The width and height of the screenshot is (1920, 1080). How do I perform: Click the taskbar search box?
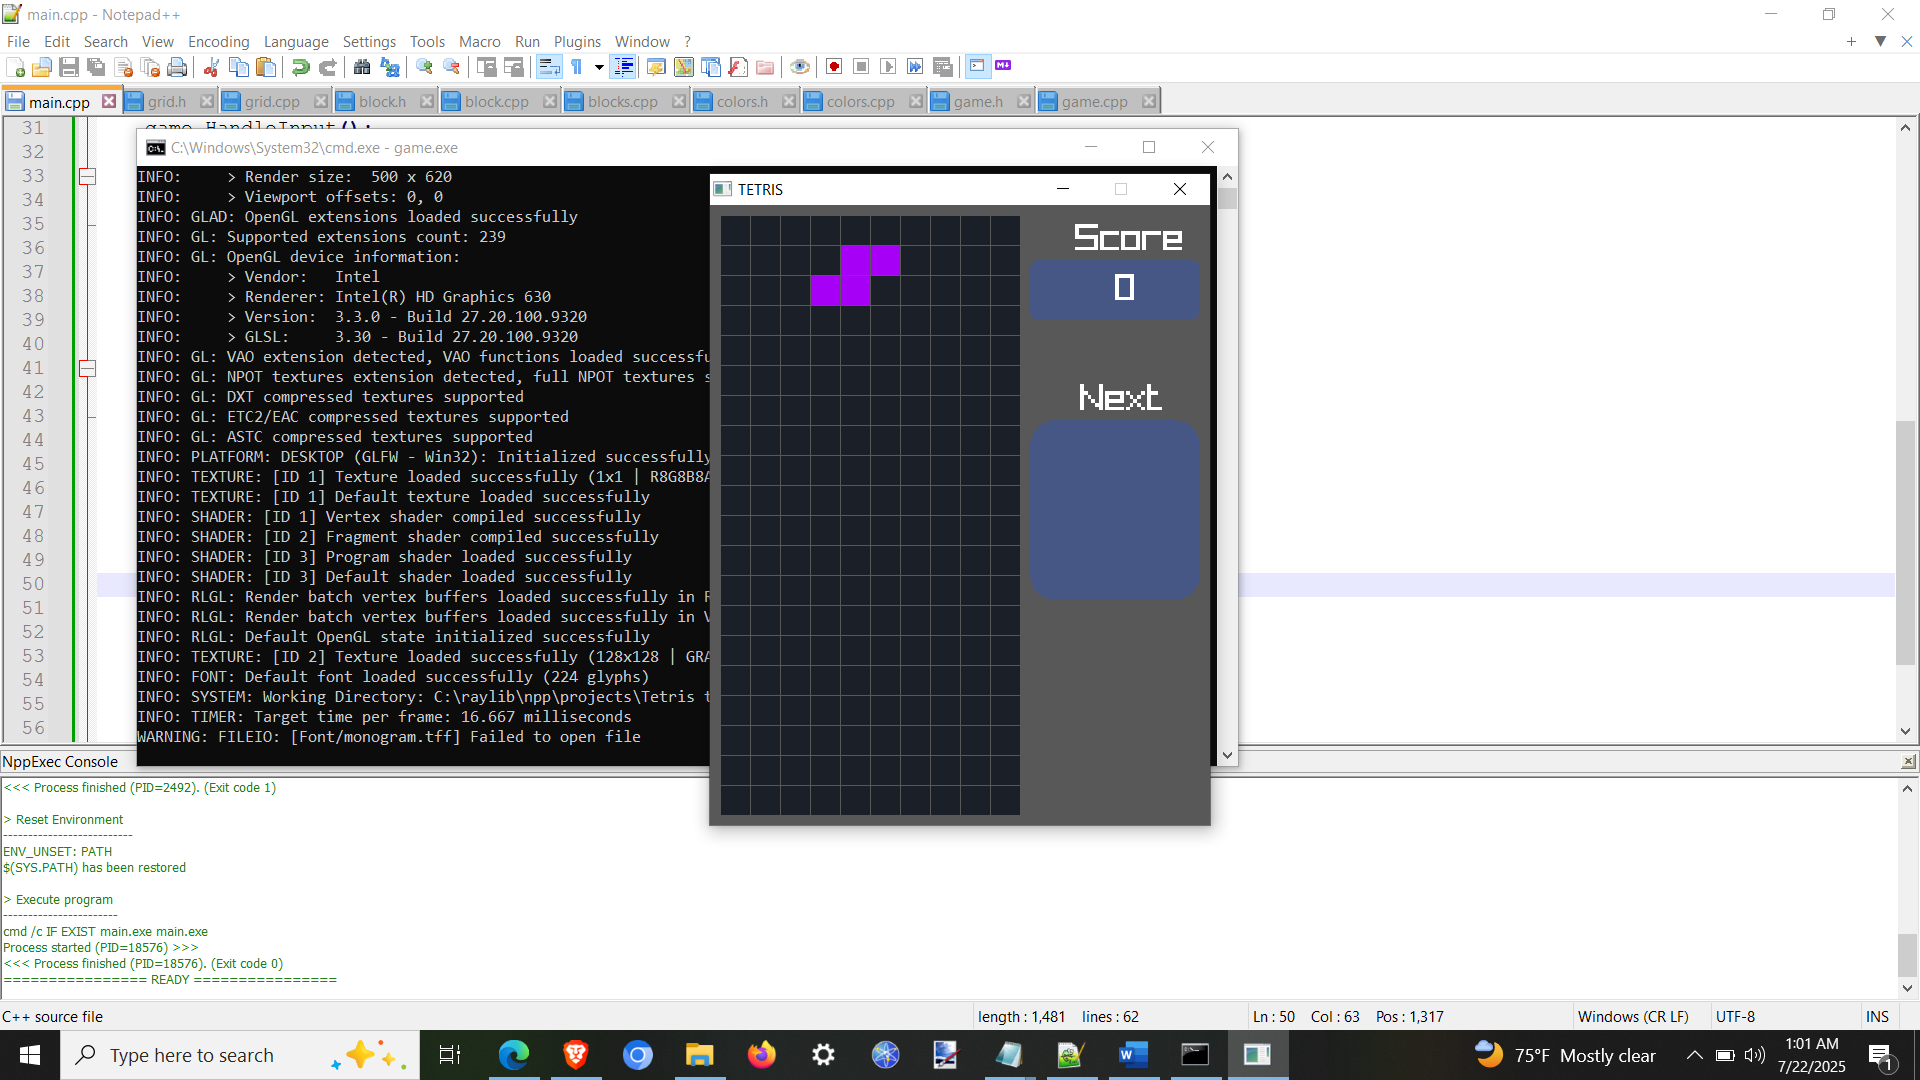point(240,1055)
